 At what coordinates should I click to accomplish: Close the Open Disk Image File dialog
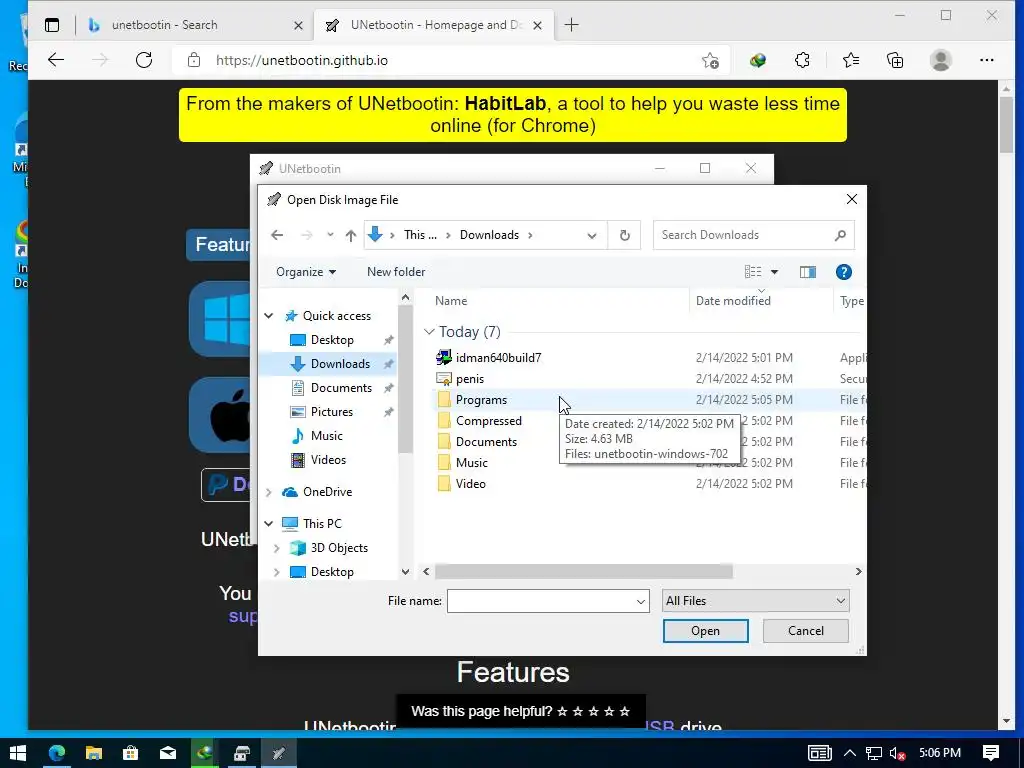click(x=852, y=199)
